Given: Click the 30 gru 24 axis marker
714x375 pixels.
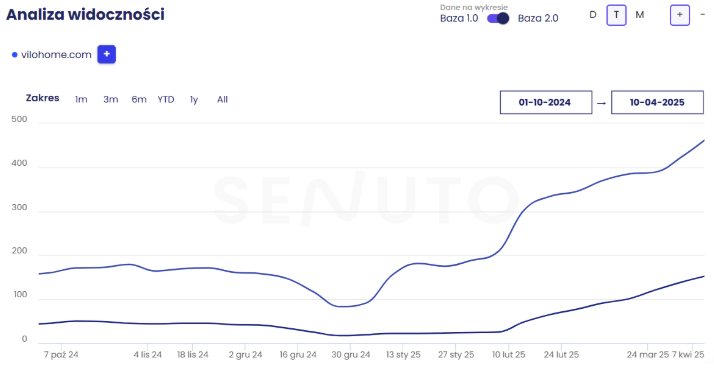Looking at the screenshot, I should tap(351, 355).
